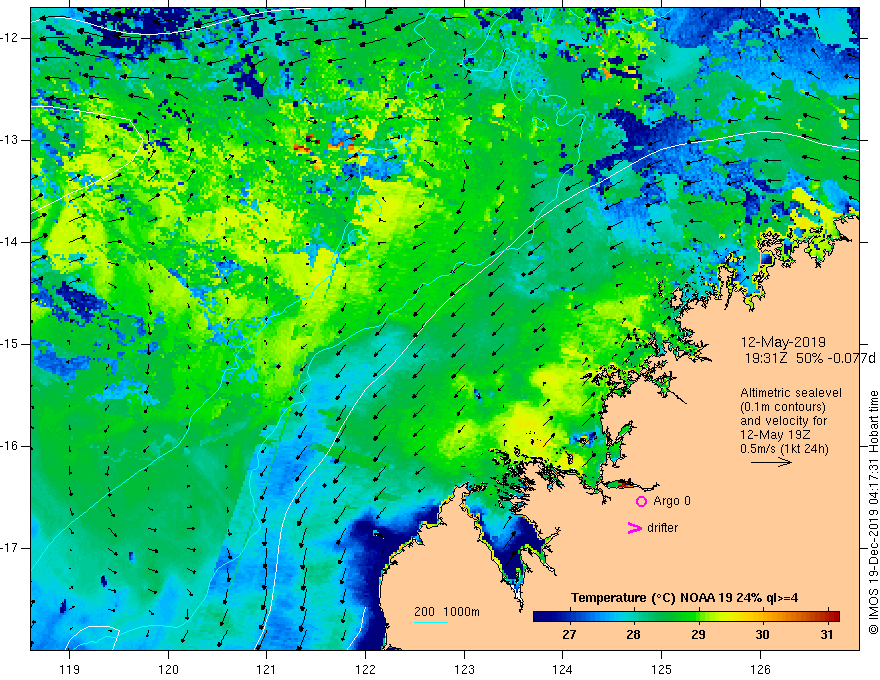Click the 'and velocity for' caption line
880x680 pixels.
(783, 421)
